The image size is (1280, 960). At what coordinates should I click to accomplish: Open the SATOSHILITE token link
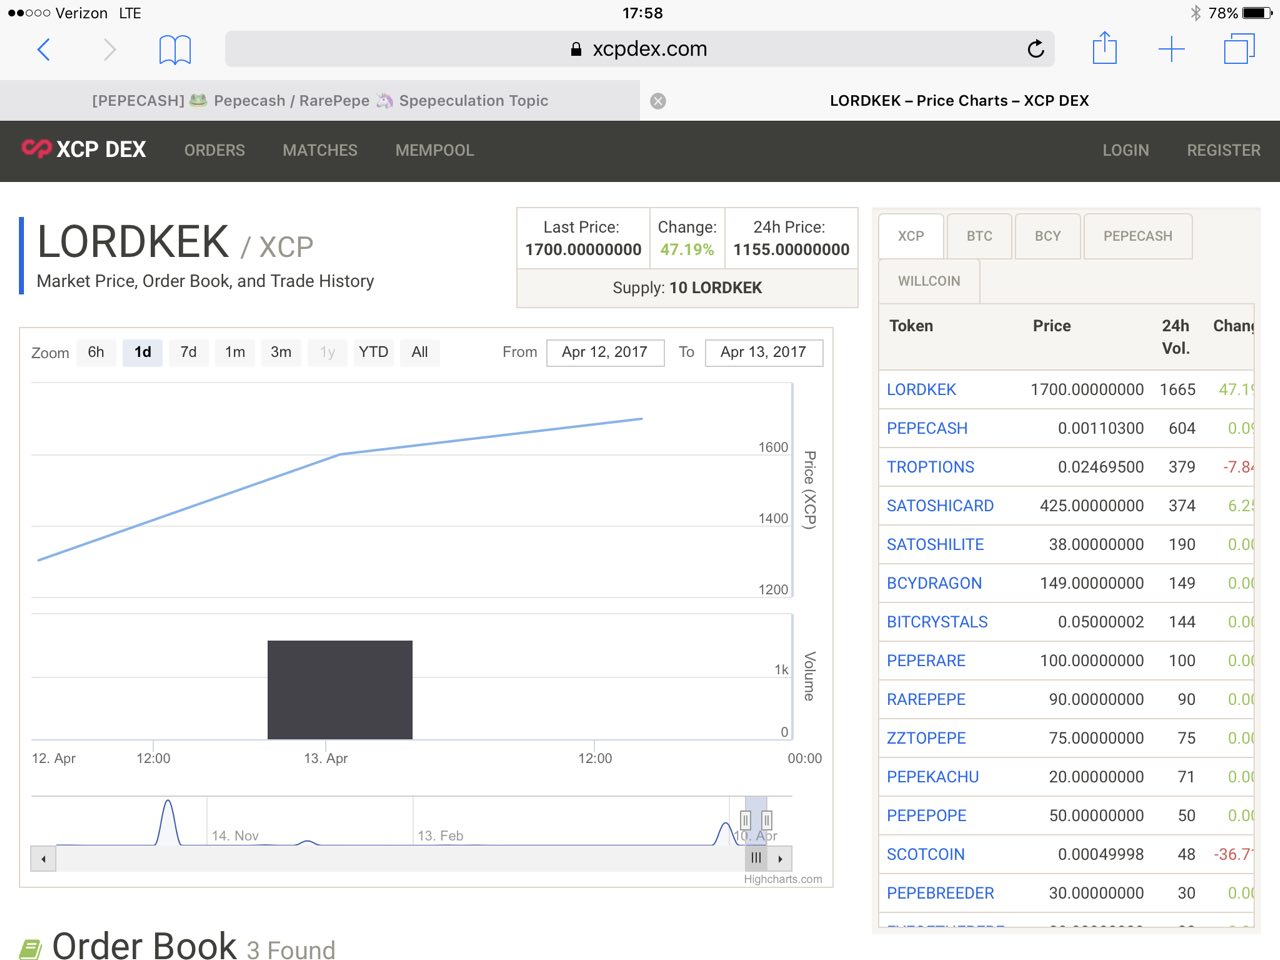click(935, 545)
